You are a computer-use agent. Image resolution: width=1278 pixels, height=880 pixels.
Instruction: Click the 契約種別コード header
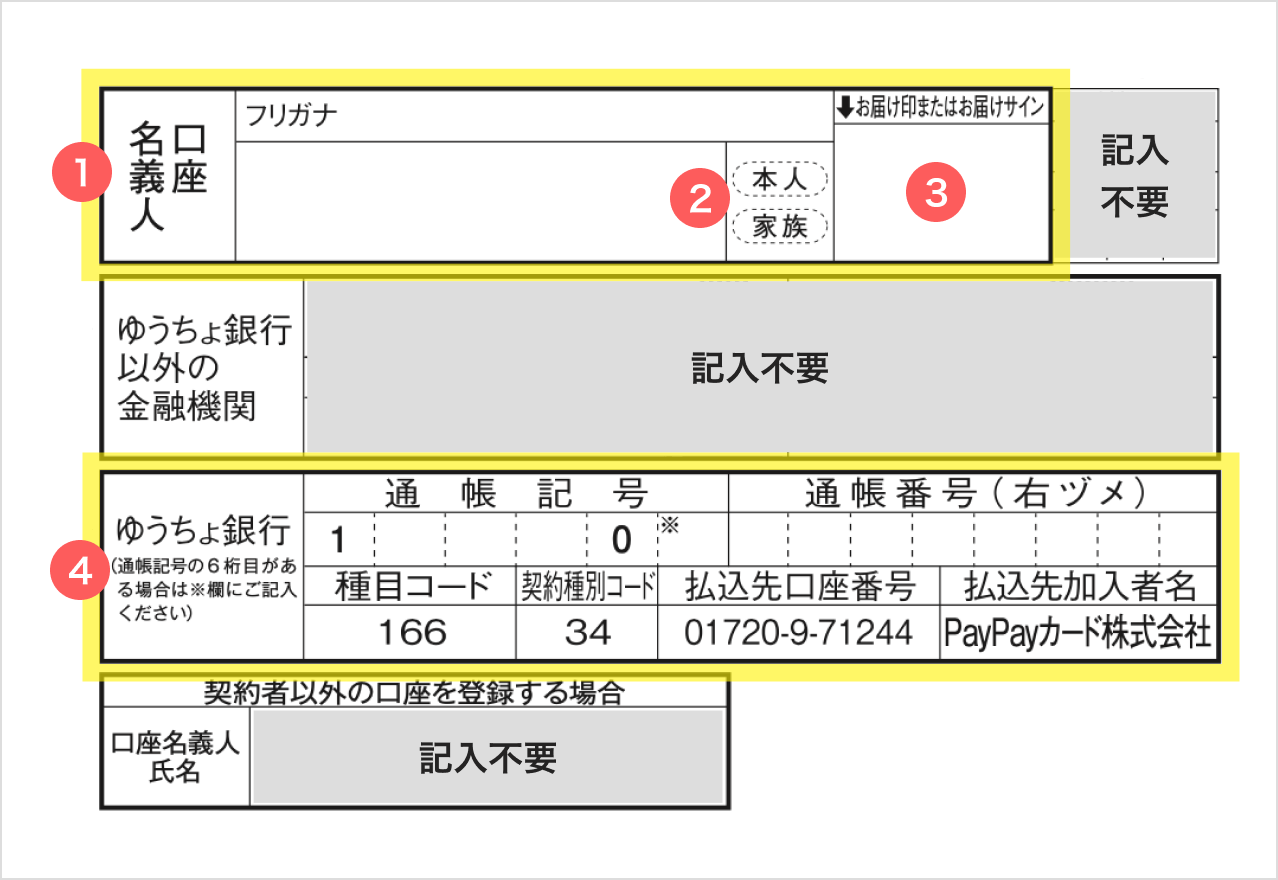pyautogui.click(x=587, y=587)
